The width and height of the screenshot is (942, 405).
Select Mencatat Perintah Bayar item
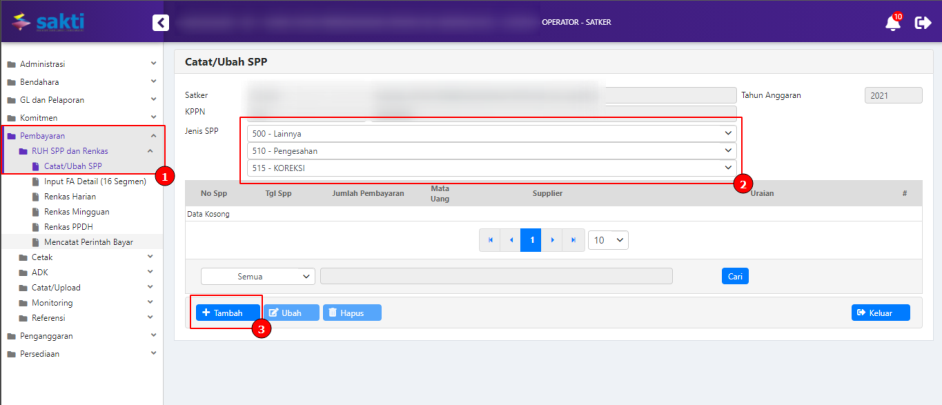[x=88, y=241]
